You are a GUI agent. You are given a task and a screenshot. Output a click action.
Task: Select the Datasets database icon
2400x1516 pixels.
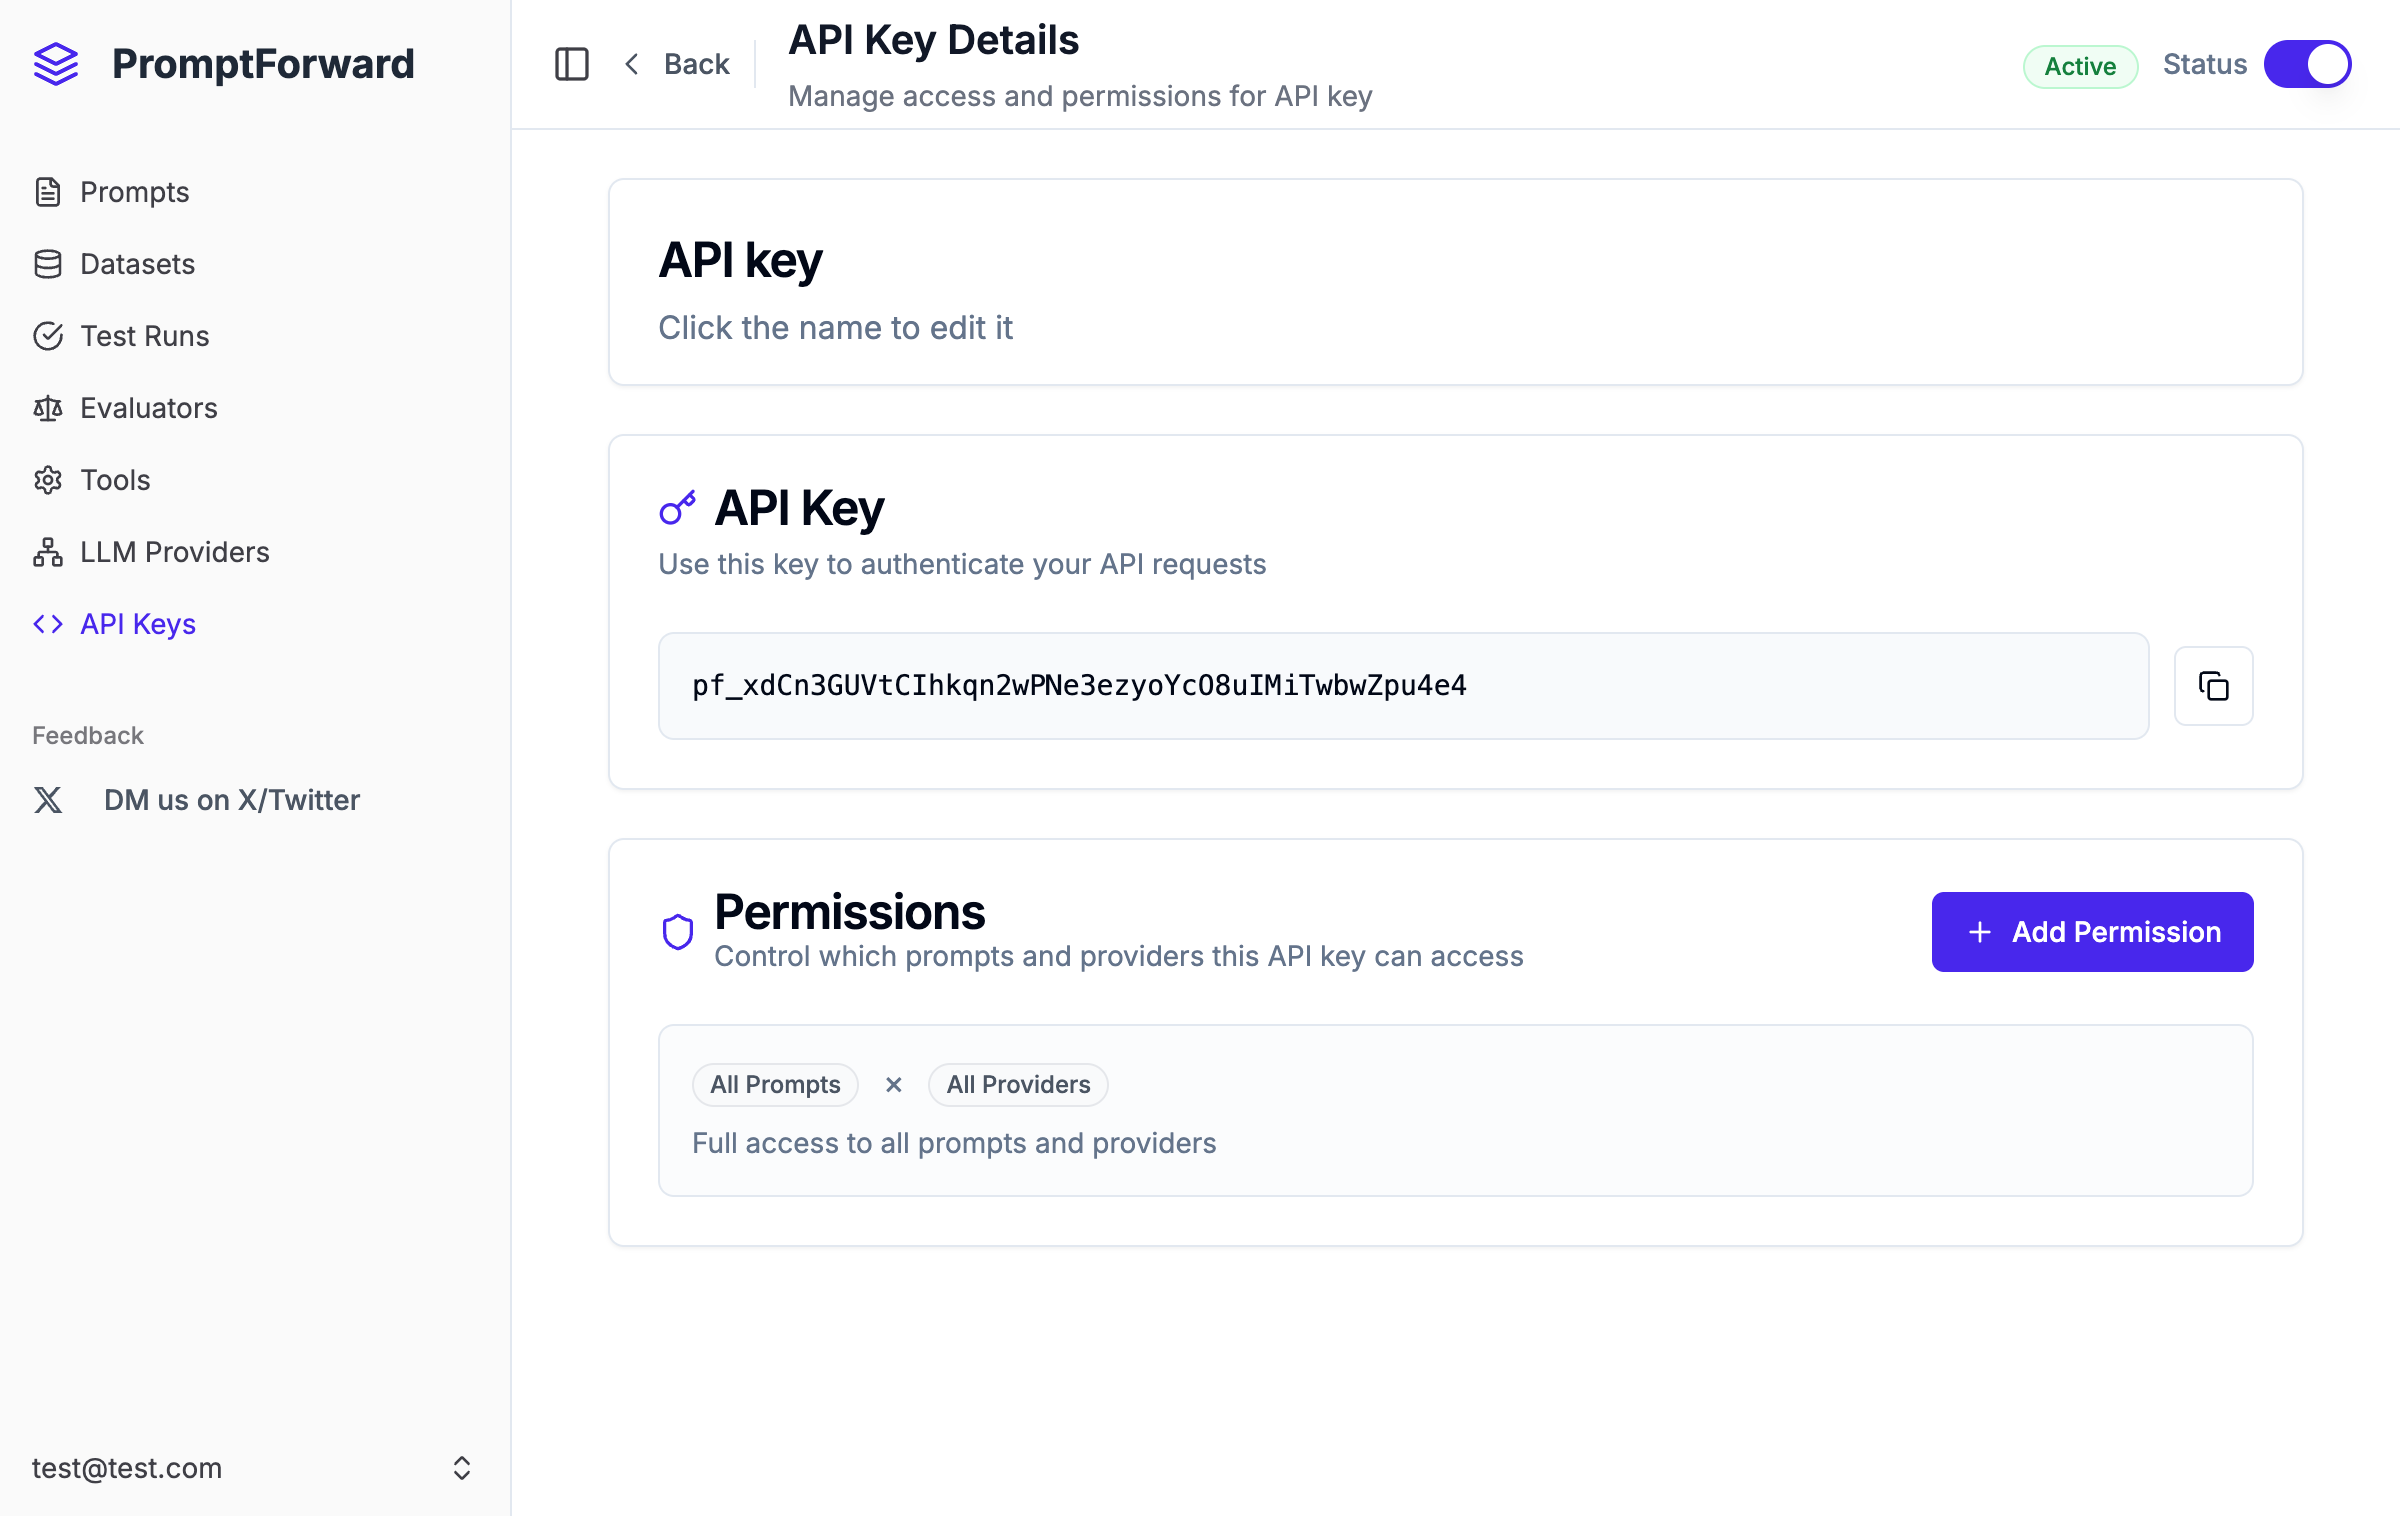click(49, 264)
